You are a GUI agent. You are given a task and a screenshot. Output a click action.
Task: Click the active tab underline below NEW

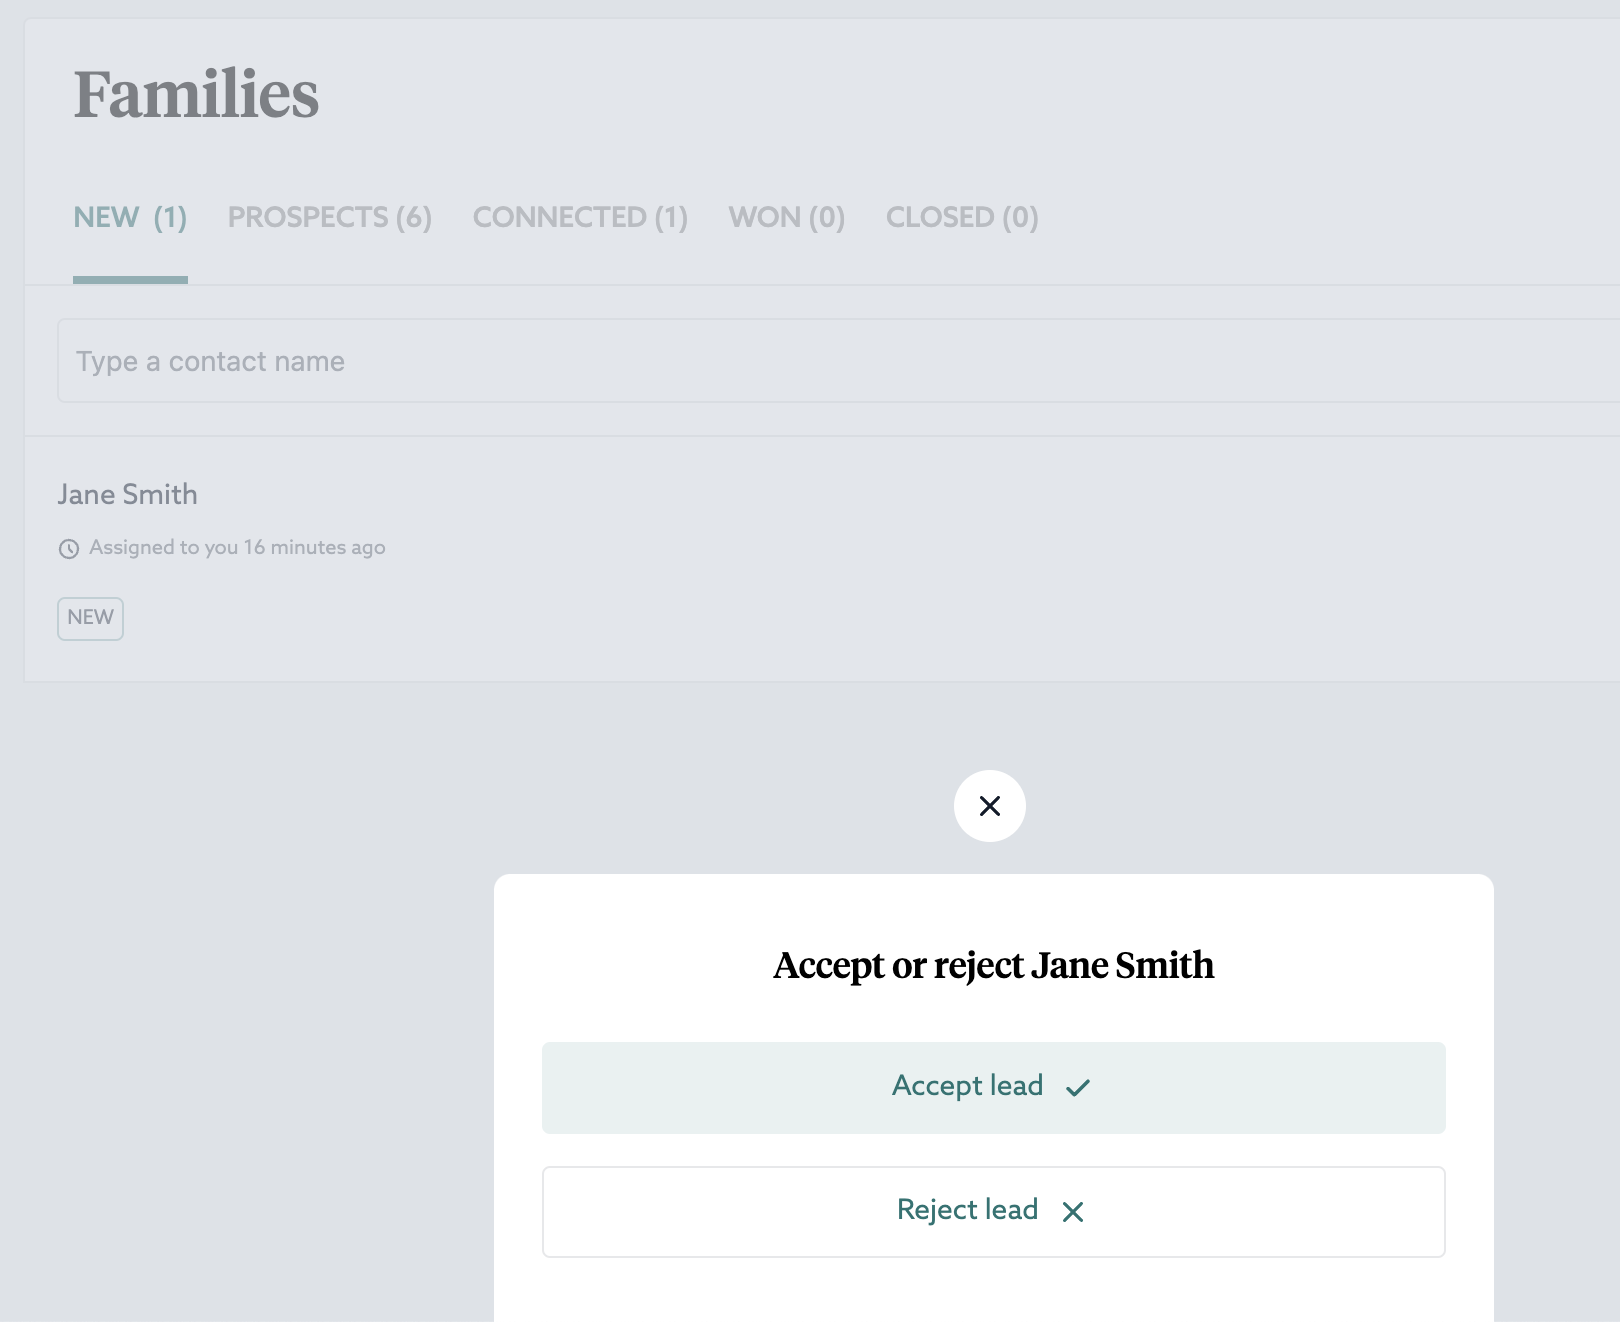(x=130, y=280)
